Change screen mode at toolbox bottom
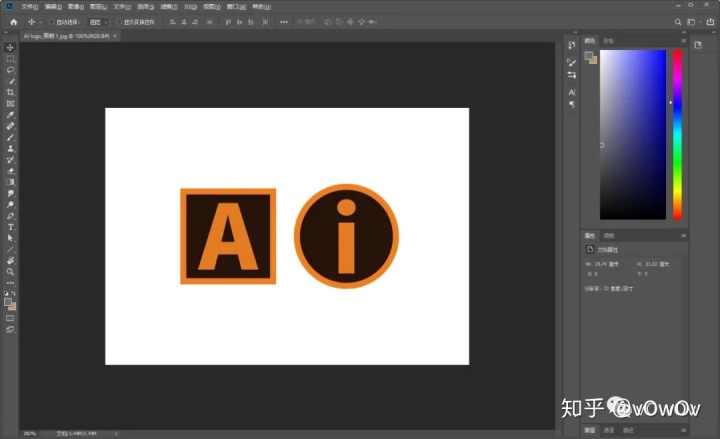This screenshot has width=720, height=439. tap(10, 329)
